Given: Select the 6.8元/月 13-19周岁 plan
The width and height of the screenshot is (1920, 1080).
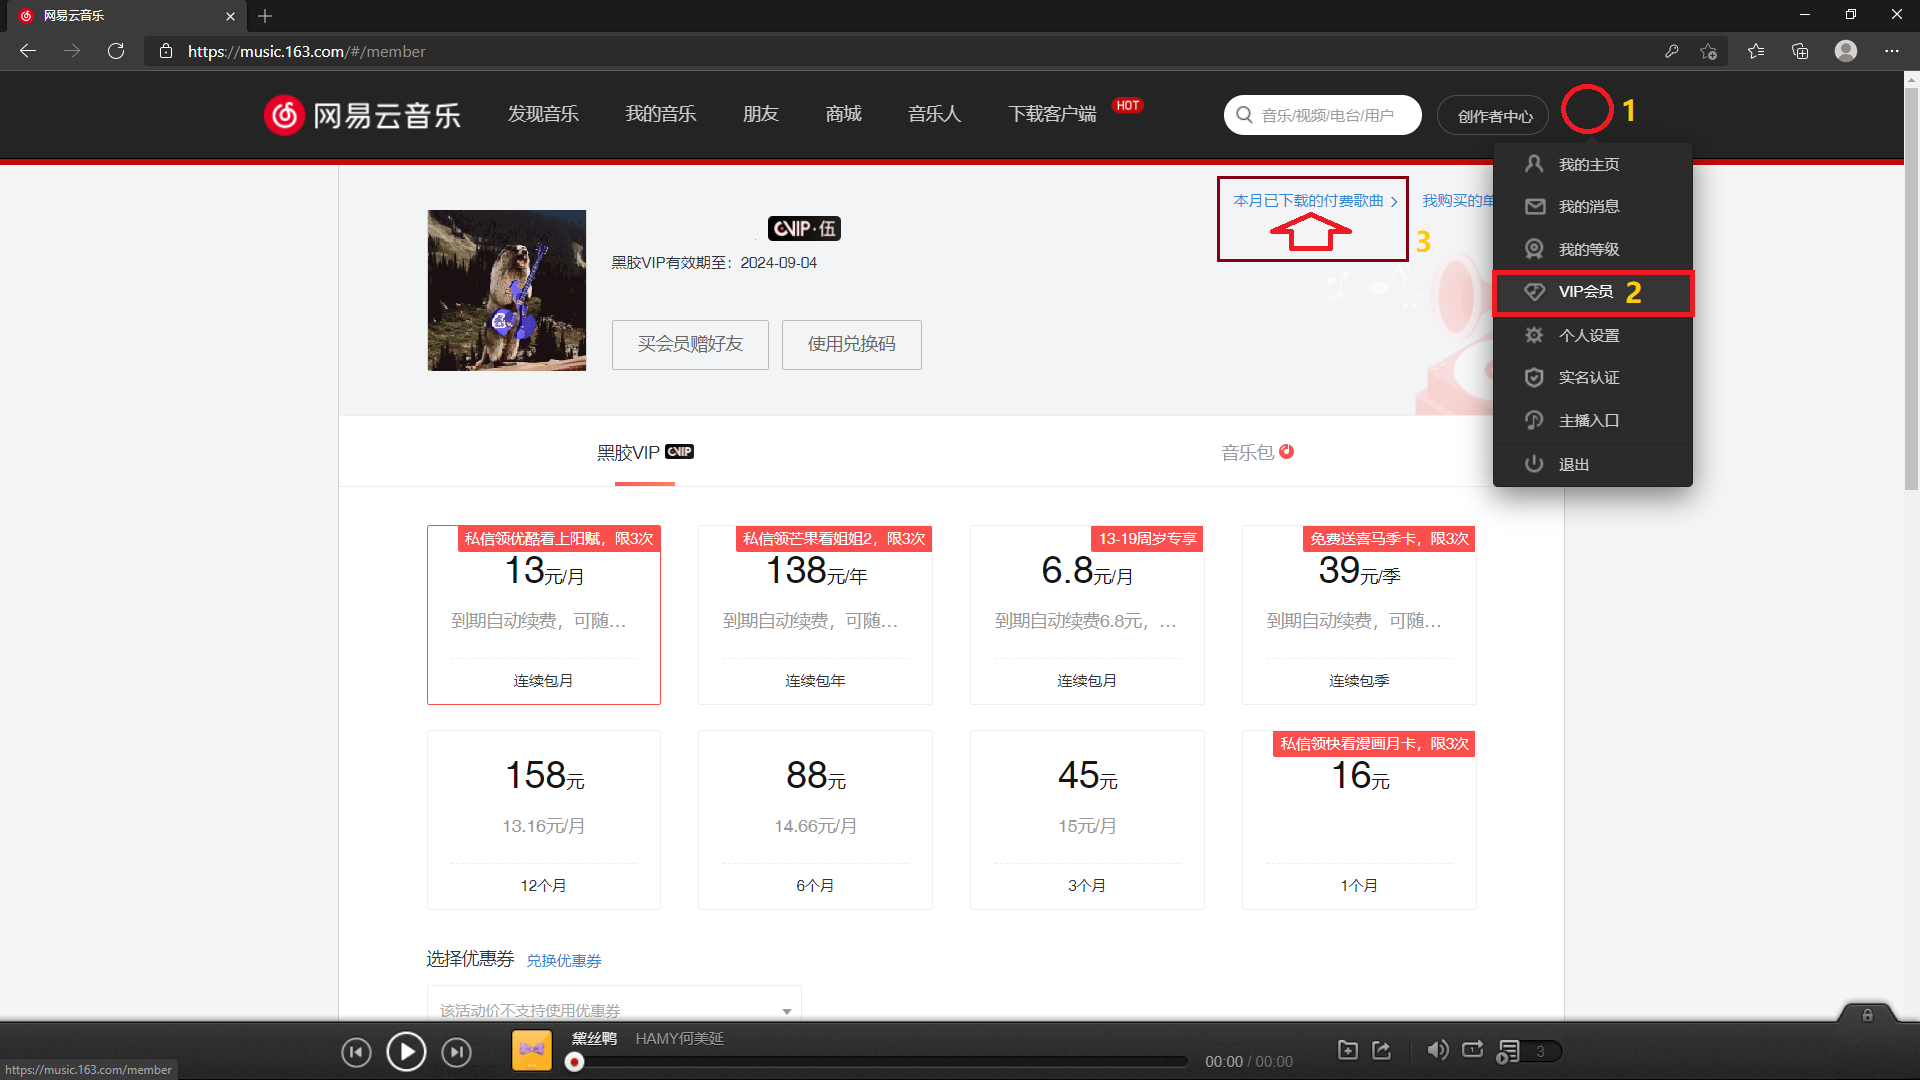Looking at the screenshot, I should (x=1087, y=615).
